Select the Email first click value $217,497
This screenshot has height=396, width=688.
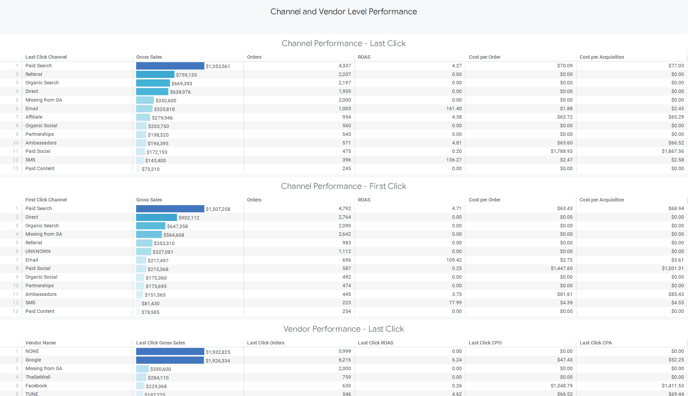[x=158, y=260]
